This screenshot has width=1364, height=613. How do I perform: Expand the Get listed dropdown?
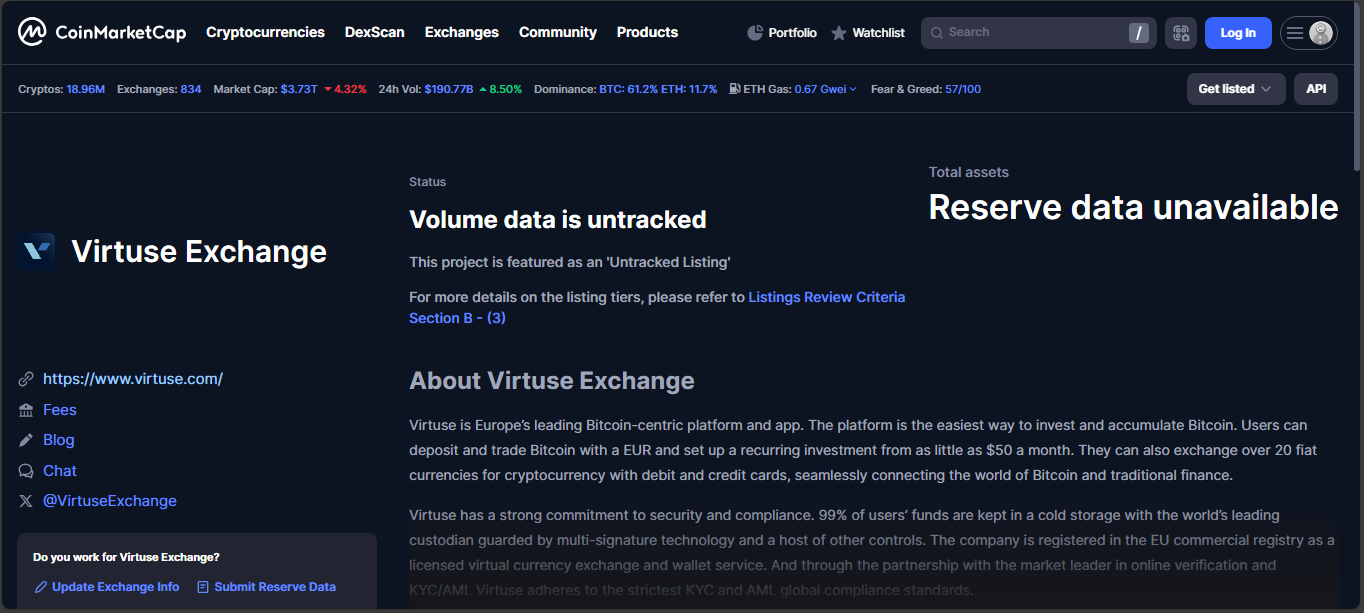coord(1236,89)
